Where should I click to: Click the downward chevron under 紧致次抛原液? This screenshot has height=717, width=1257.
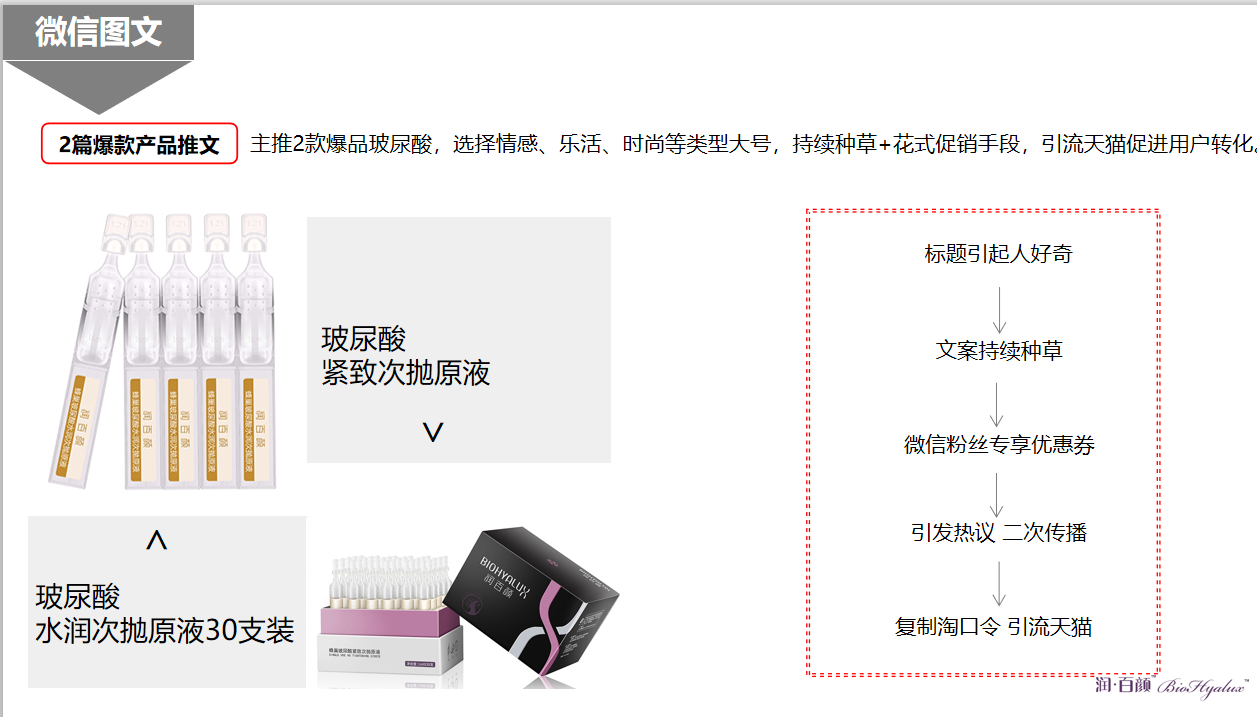[x=432, y=432]
